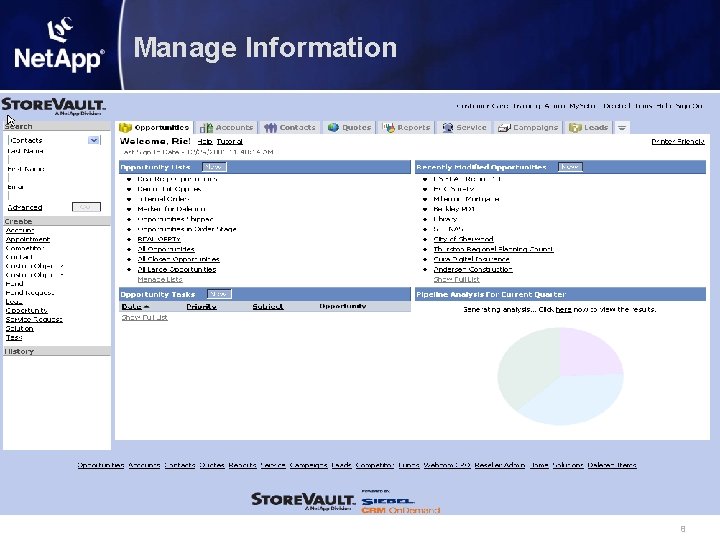Click the Campaigns tab icon
Viewport: 720px width, 540px height.
pos(505,128)
